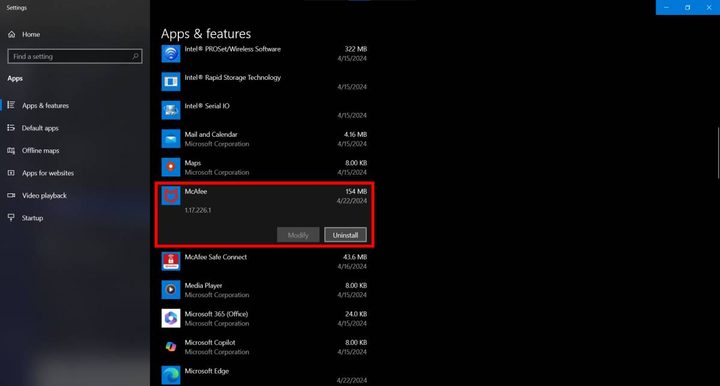This screenshot has width=720, height=386.
Task: Click the Microsoft Edge icon
Action: pos(171,375)
